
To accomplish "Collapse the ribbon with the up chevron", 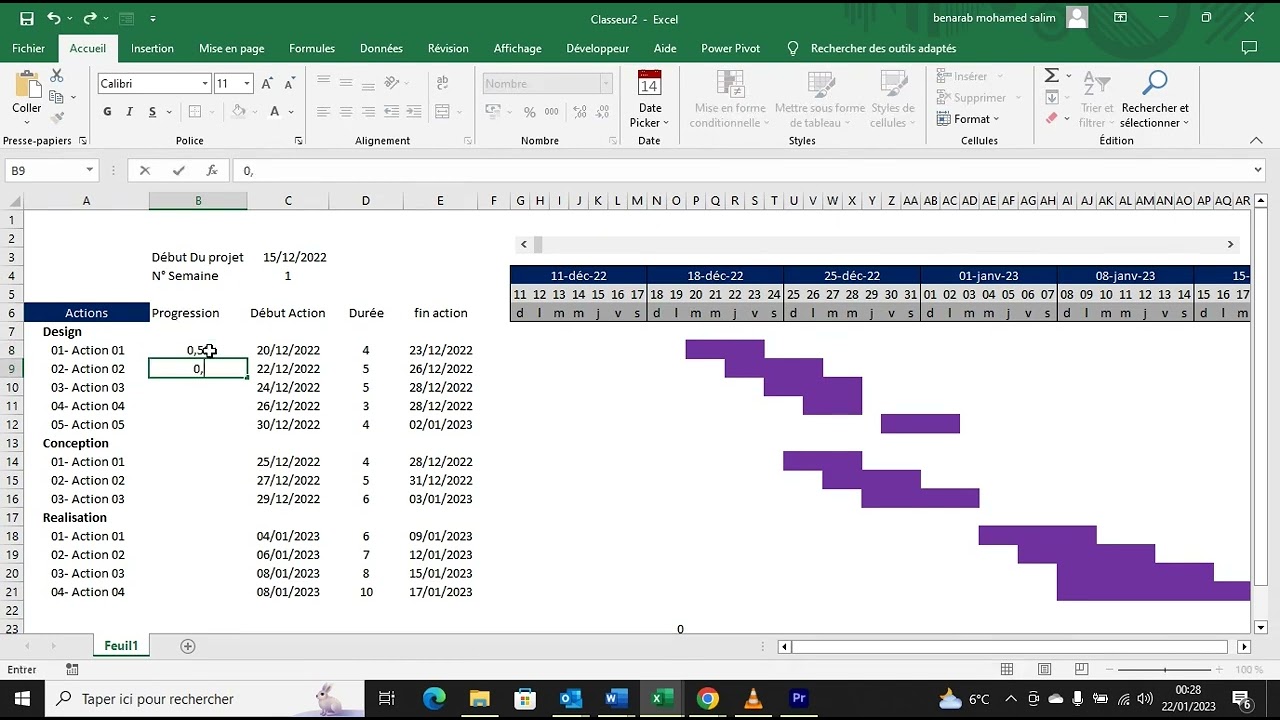I will tap(1257, 141).
